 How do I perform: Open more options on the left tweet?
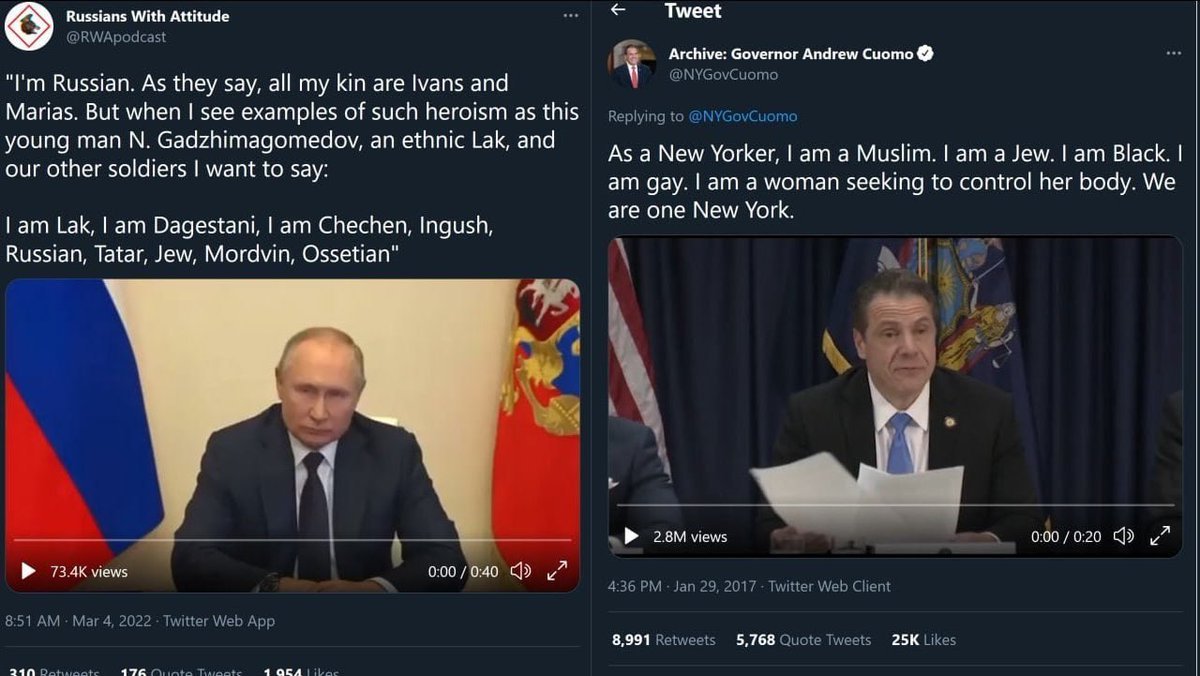571,16
